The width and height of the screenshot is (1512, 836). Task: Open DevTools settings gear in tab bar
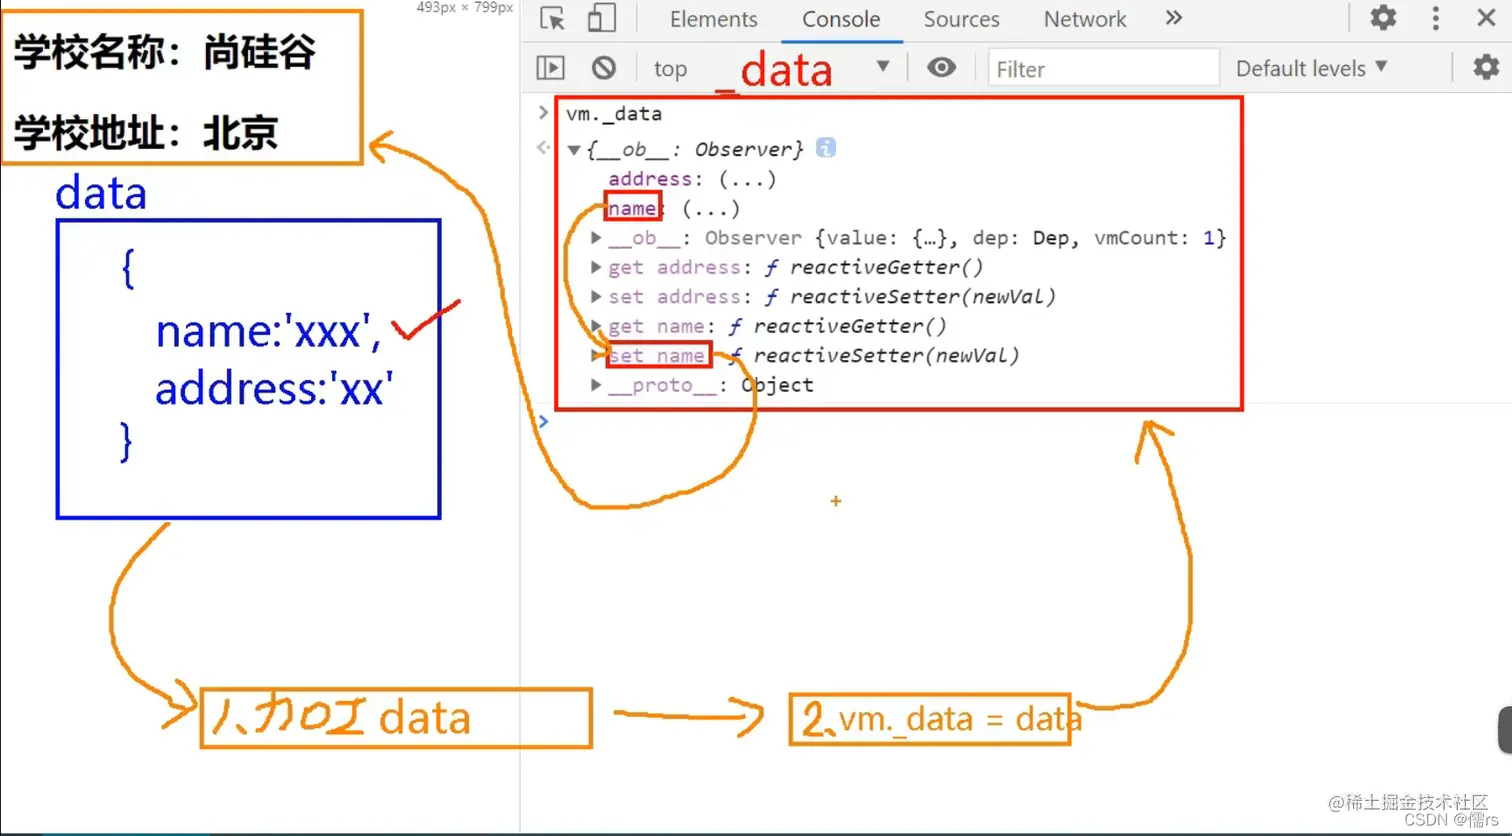(1383, 17)
